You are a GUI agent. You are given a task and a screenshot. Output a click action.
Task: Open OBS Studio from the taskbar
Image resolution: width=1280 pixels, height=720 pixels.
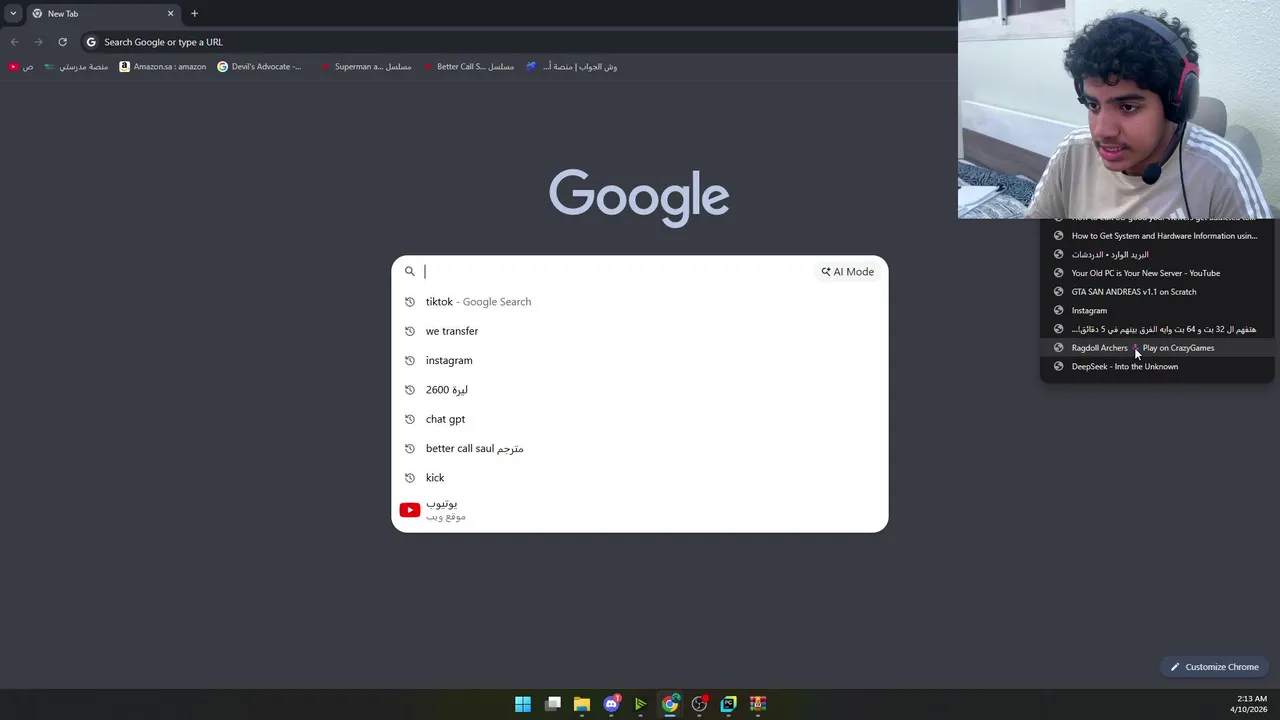(699, 704)
